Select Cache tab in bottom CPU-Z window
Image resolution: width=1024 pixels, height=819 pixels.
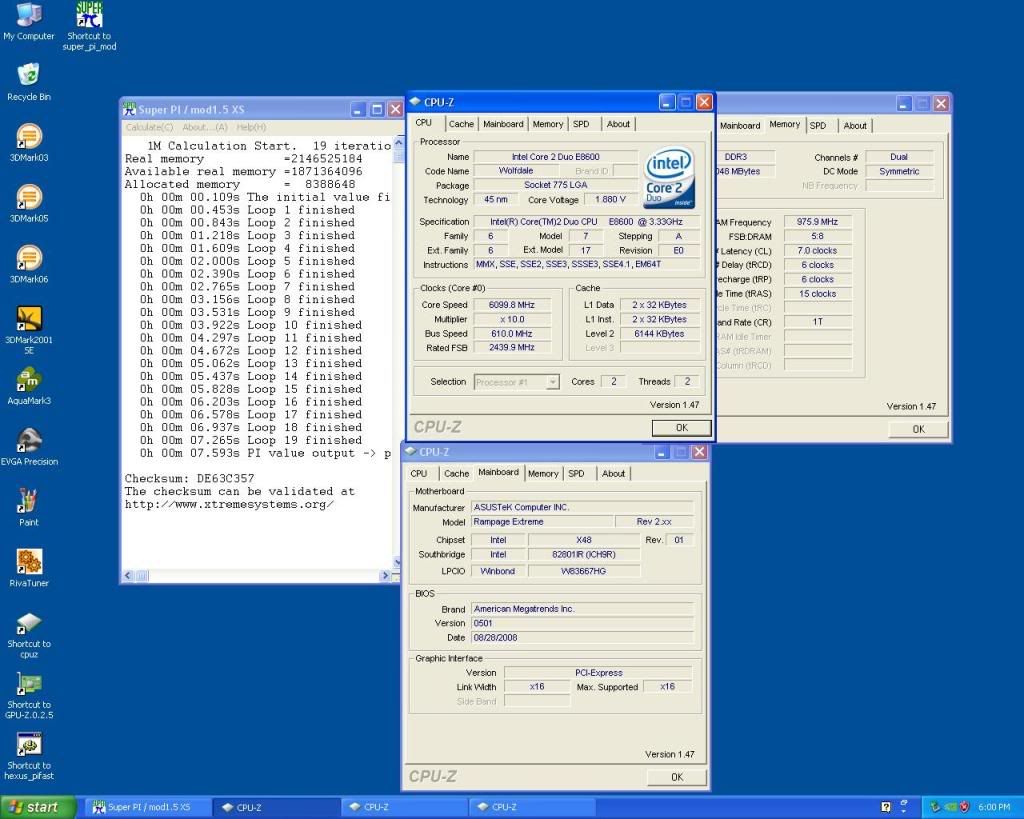(x=456, y=474)
